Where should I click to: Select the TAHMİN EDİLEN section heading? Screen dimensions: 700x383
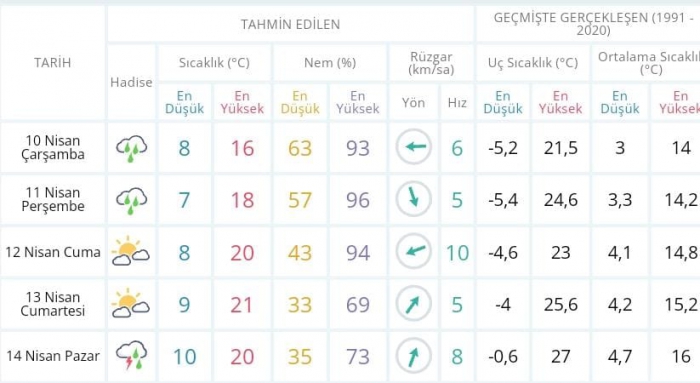tap(291, 25)
